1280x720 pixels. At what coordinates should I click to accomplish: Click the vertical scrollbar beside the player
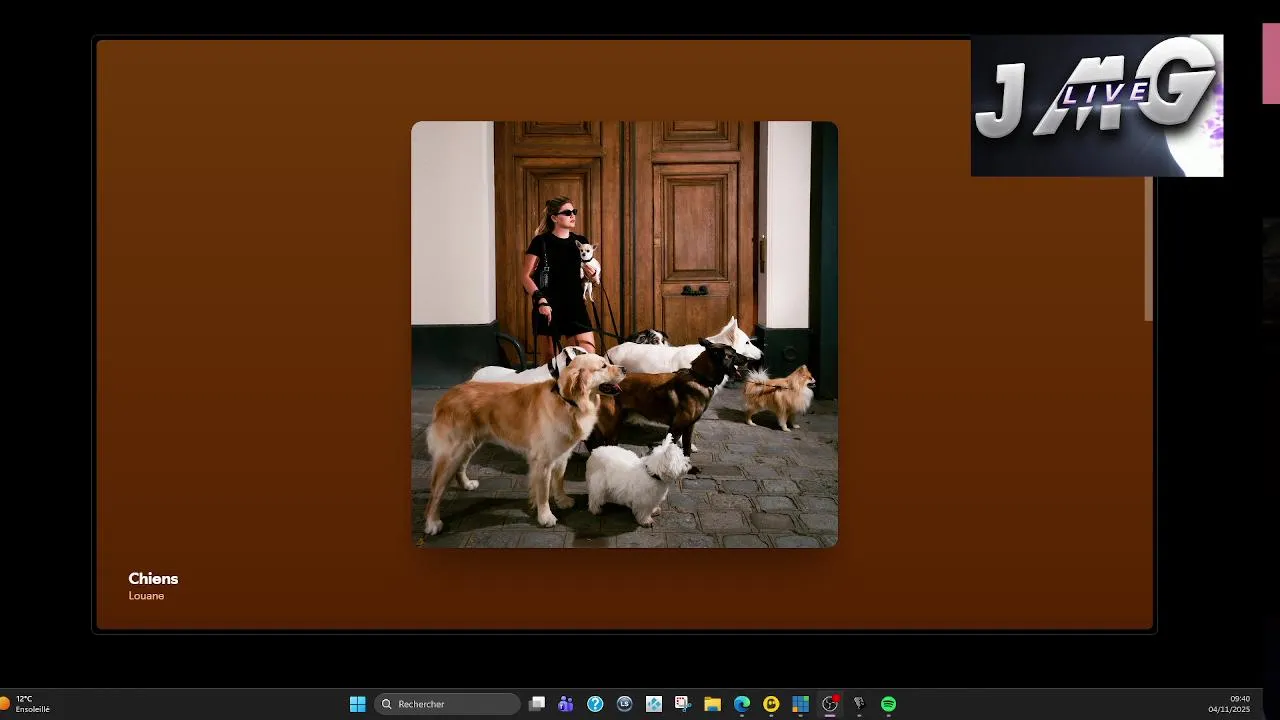pos(1149,249)
